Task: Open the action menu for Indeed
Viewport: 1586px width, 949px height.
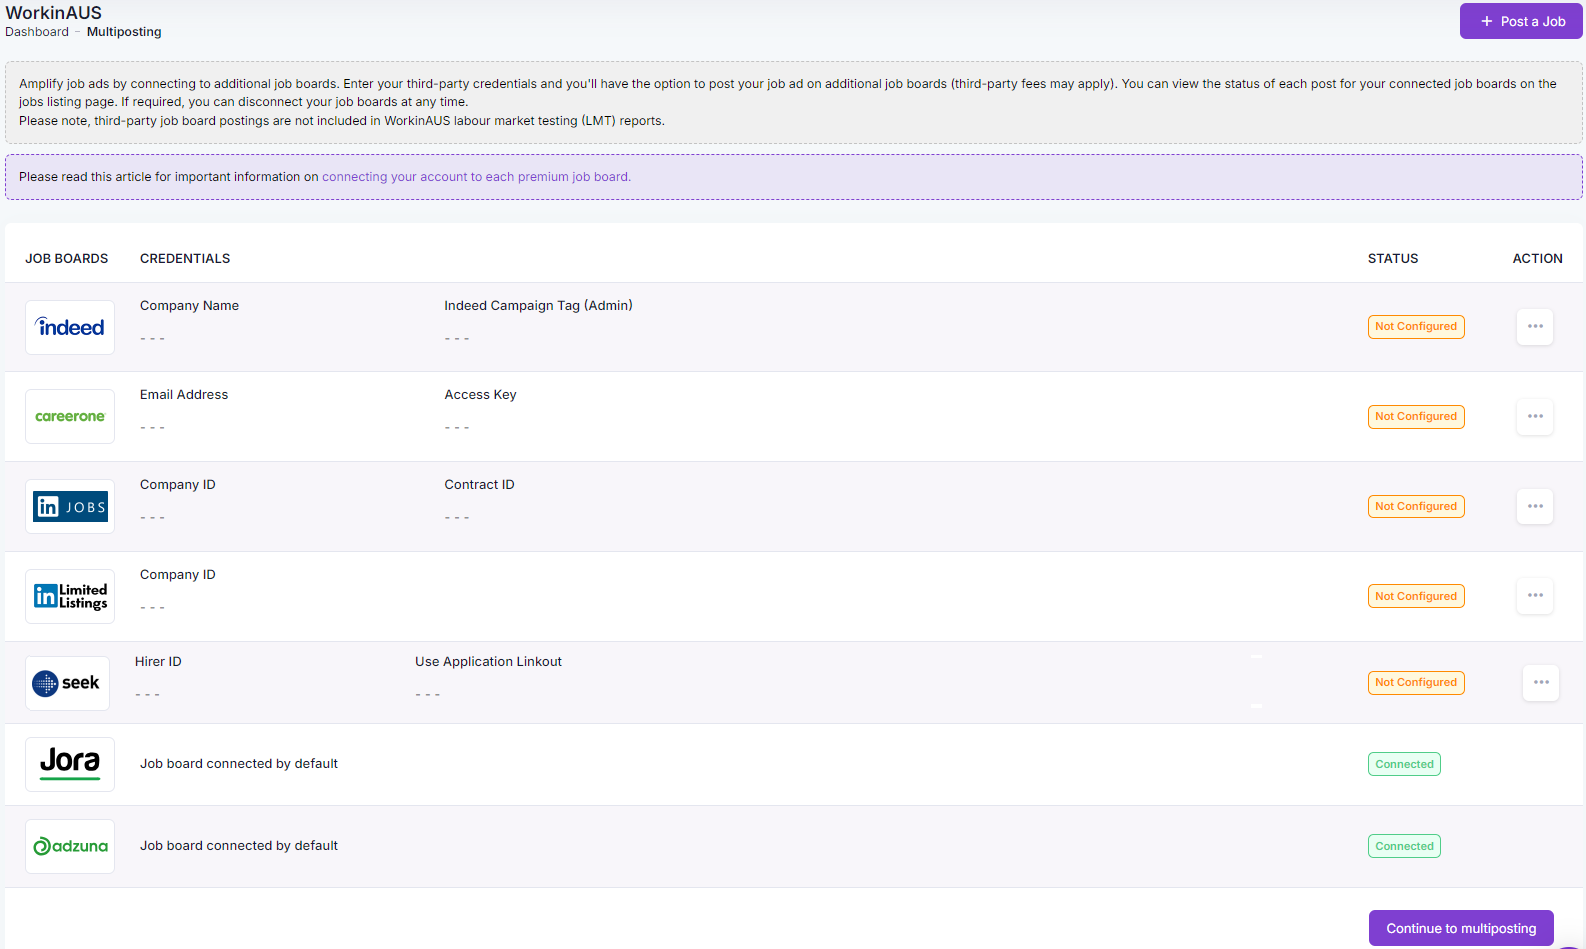Action: pos(1535,326)
